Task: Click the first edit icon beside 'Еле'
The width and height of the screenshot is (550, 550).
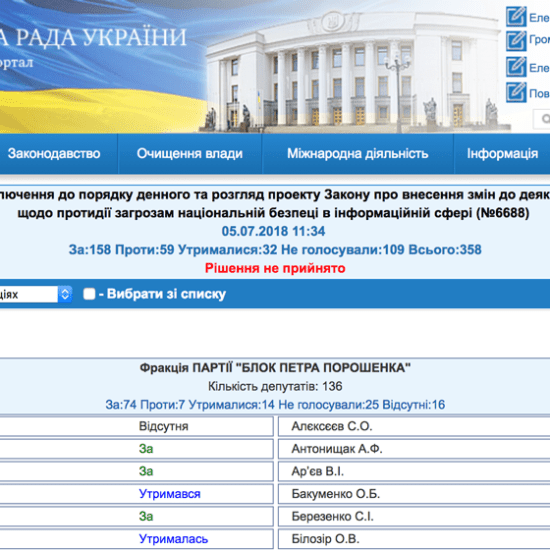Action: pos(516,16)
